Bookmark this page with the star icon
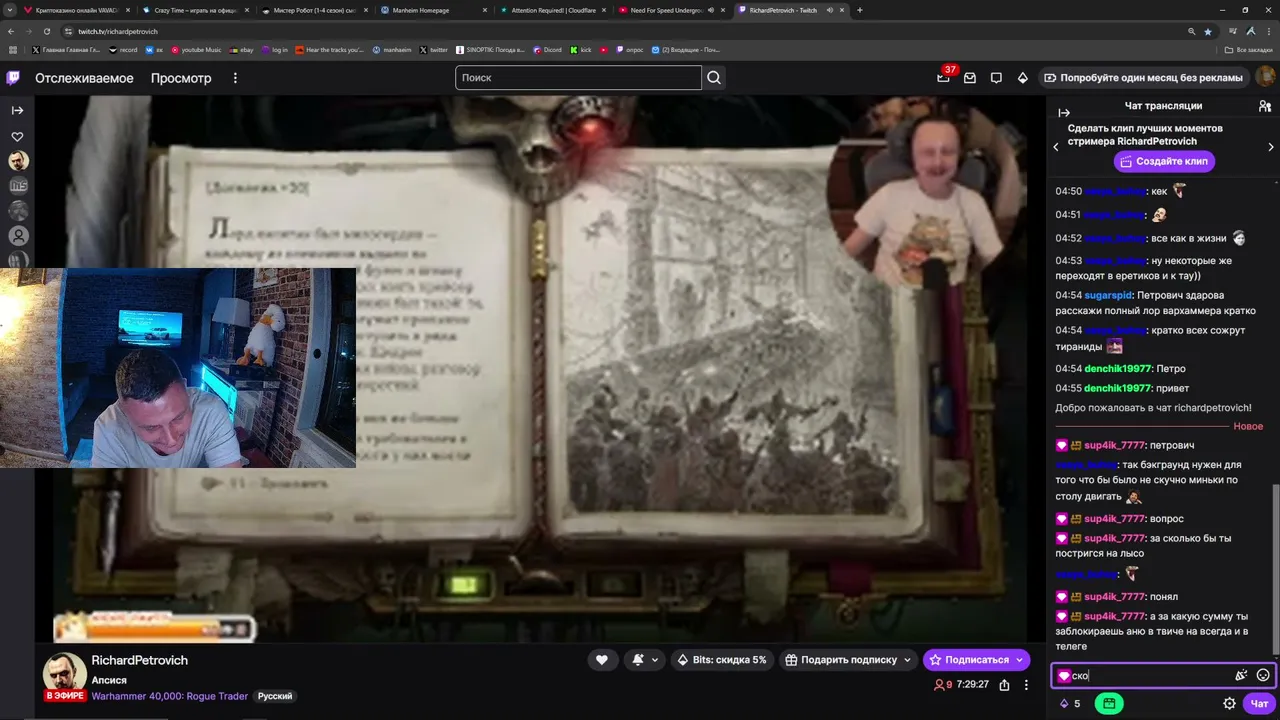The width and height of the screenshot is (1280, 720). tap(1208, 31)
